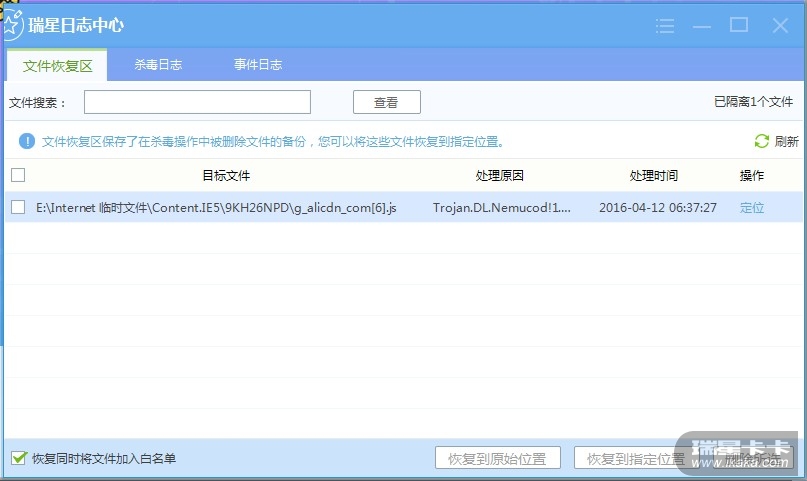The image size is (807, 481).
Task: Click the blue info exclamation icon
Action: coord(27,141)
